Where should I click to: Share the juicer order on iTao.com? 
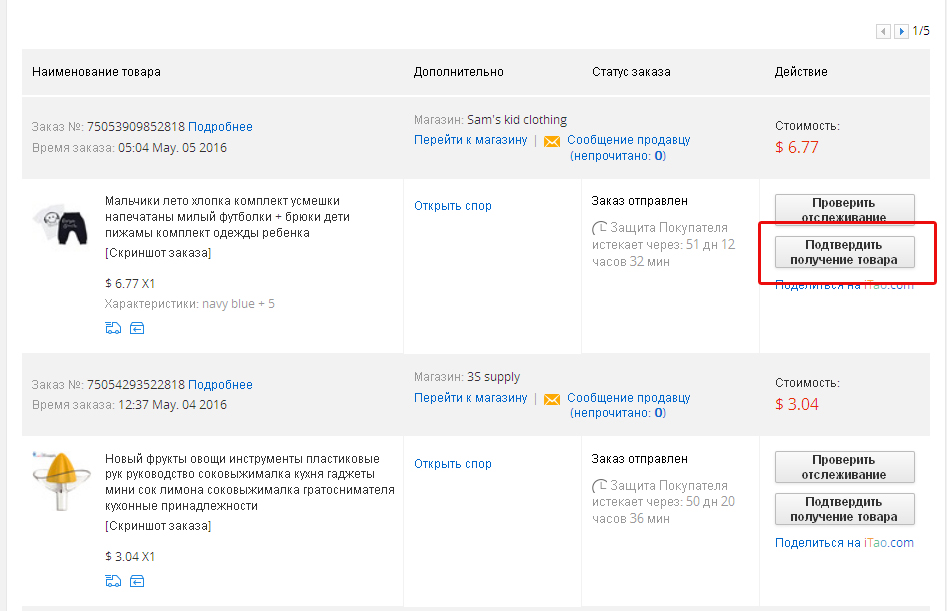tap(844, 543)
